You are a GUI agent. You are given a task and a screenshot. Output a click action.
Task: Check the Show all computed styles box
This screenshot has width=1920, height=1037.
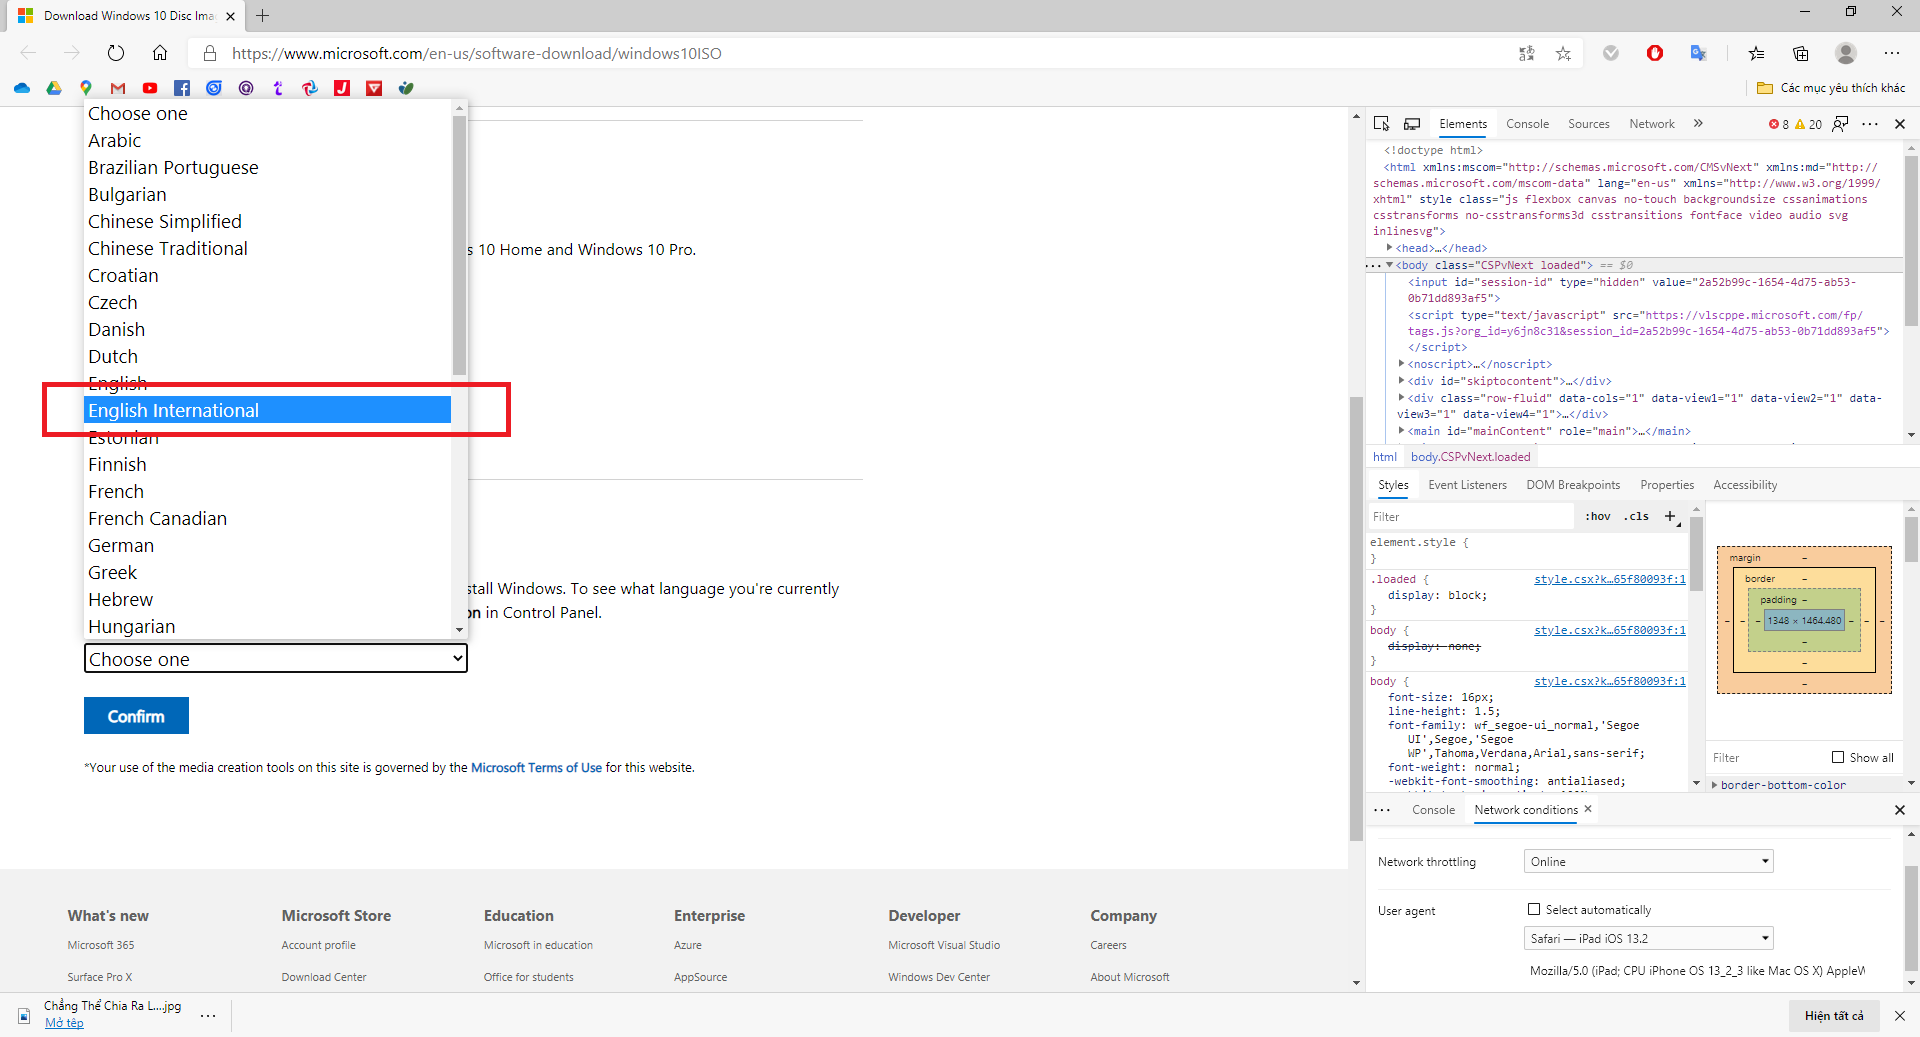click(x=1838, y=757)
